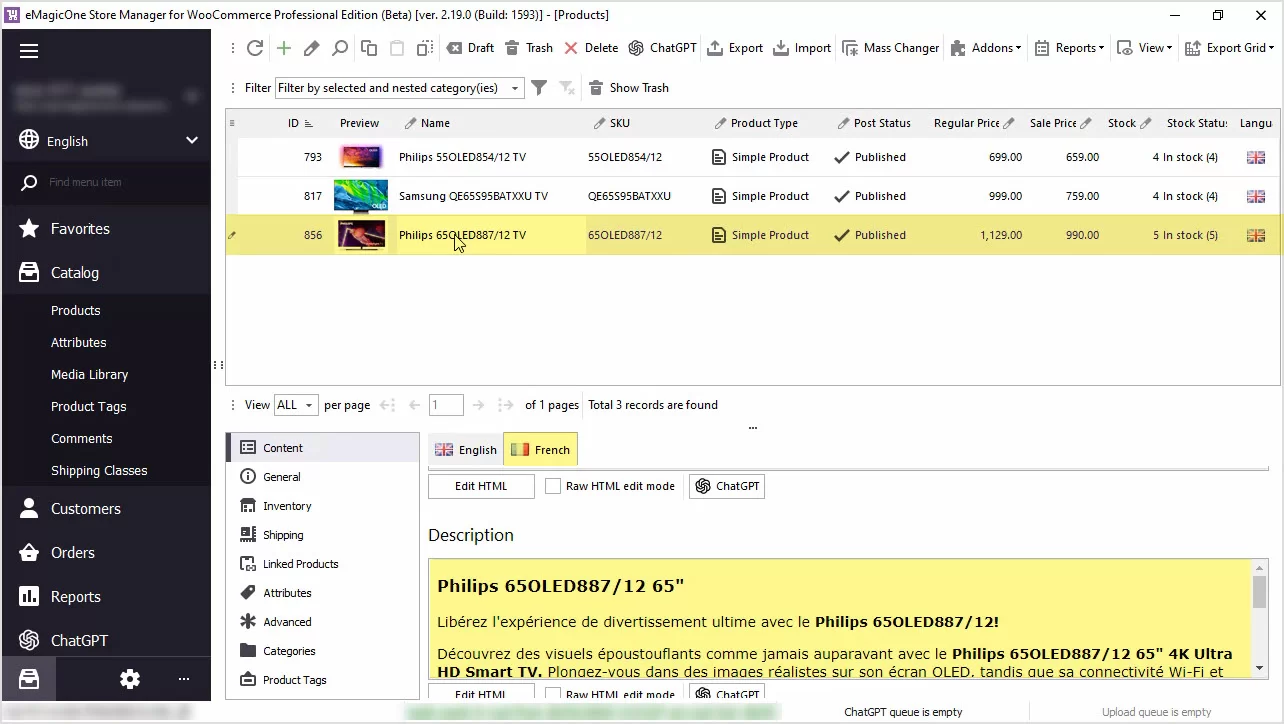Click the Mass Changer button

tap(890, 48)
